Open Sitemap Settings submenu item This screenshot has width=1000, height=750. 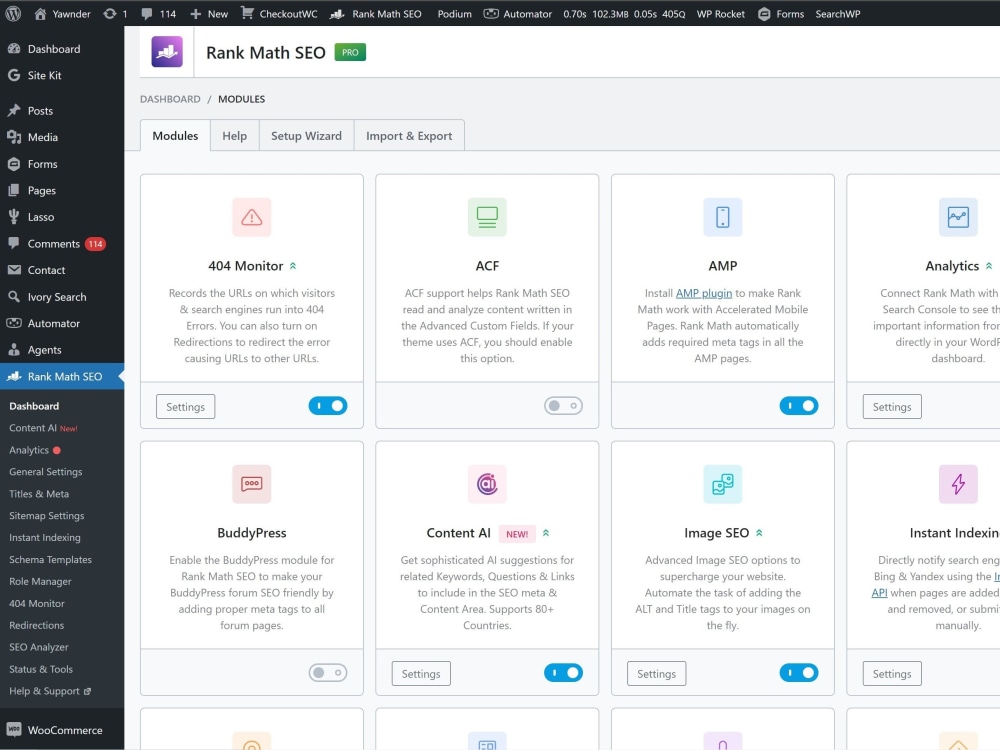coord(47,515)
